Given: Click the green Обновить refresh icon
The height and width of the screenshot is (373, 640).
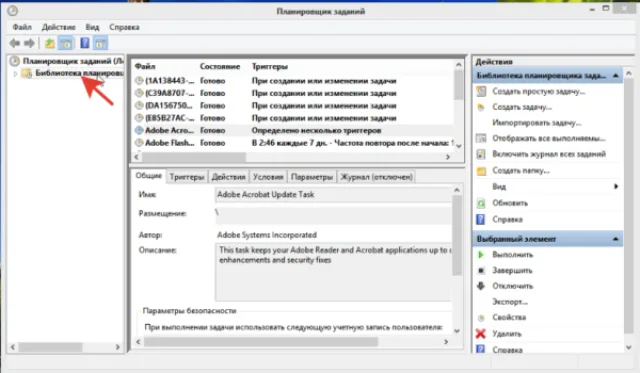Looking at the screenshot, I should tap(481, 203).
